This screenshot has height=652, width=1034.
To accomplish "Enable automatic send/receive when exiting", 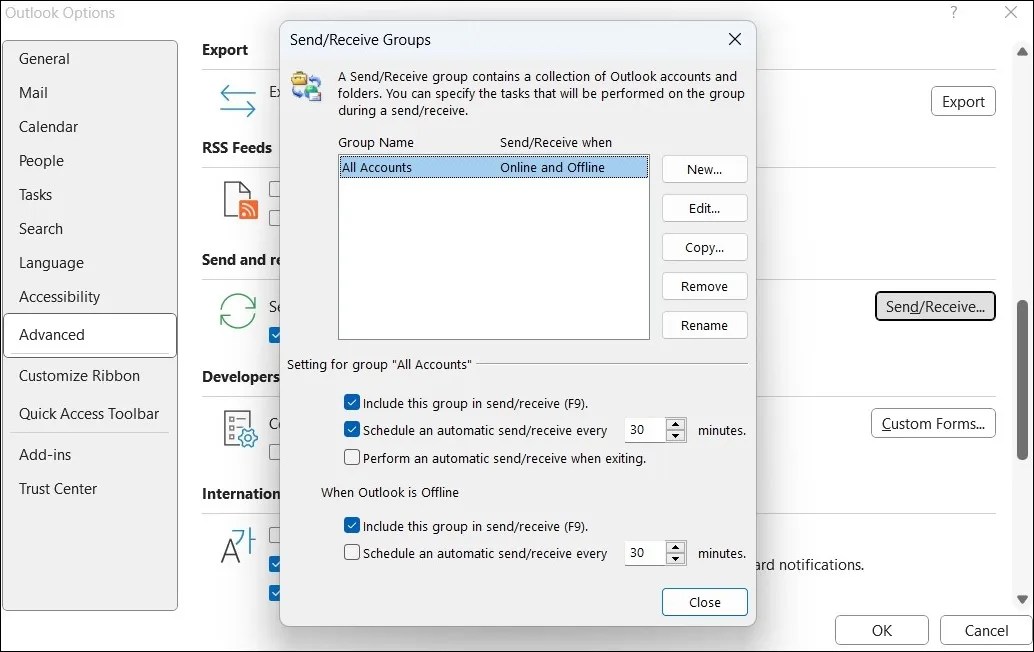I will tap(352, 456).
